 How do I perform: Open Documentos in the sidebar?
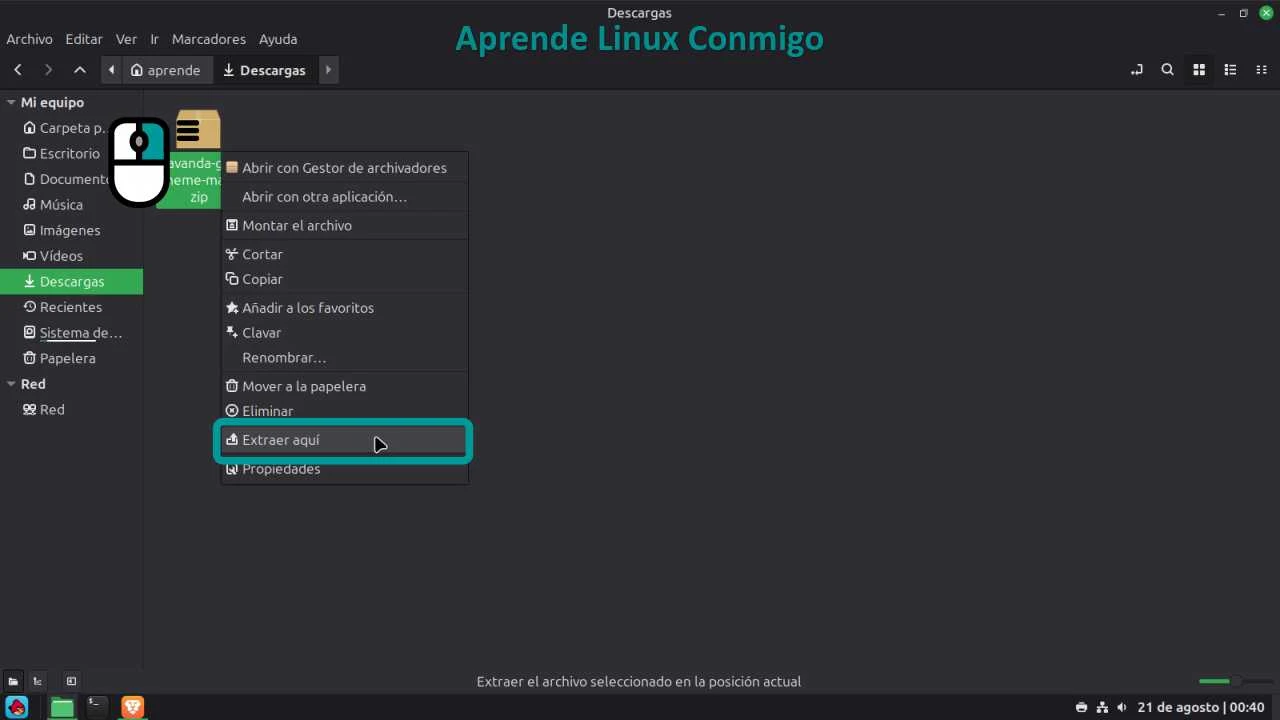click(x=71, y=179)
